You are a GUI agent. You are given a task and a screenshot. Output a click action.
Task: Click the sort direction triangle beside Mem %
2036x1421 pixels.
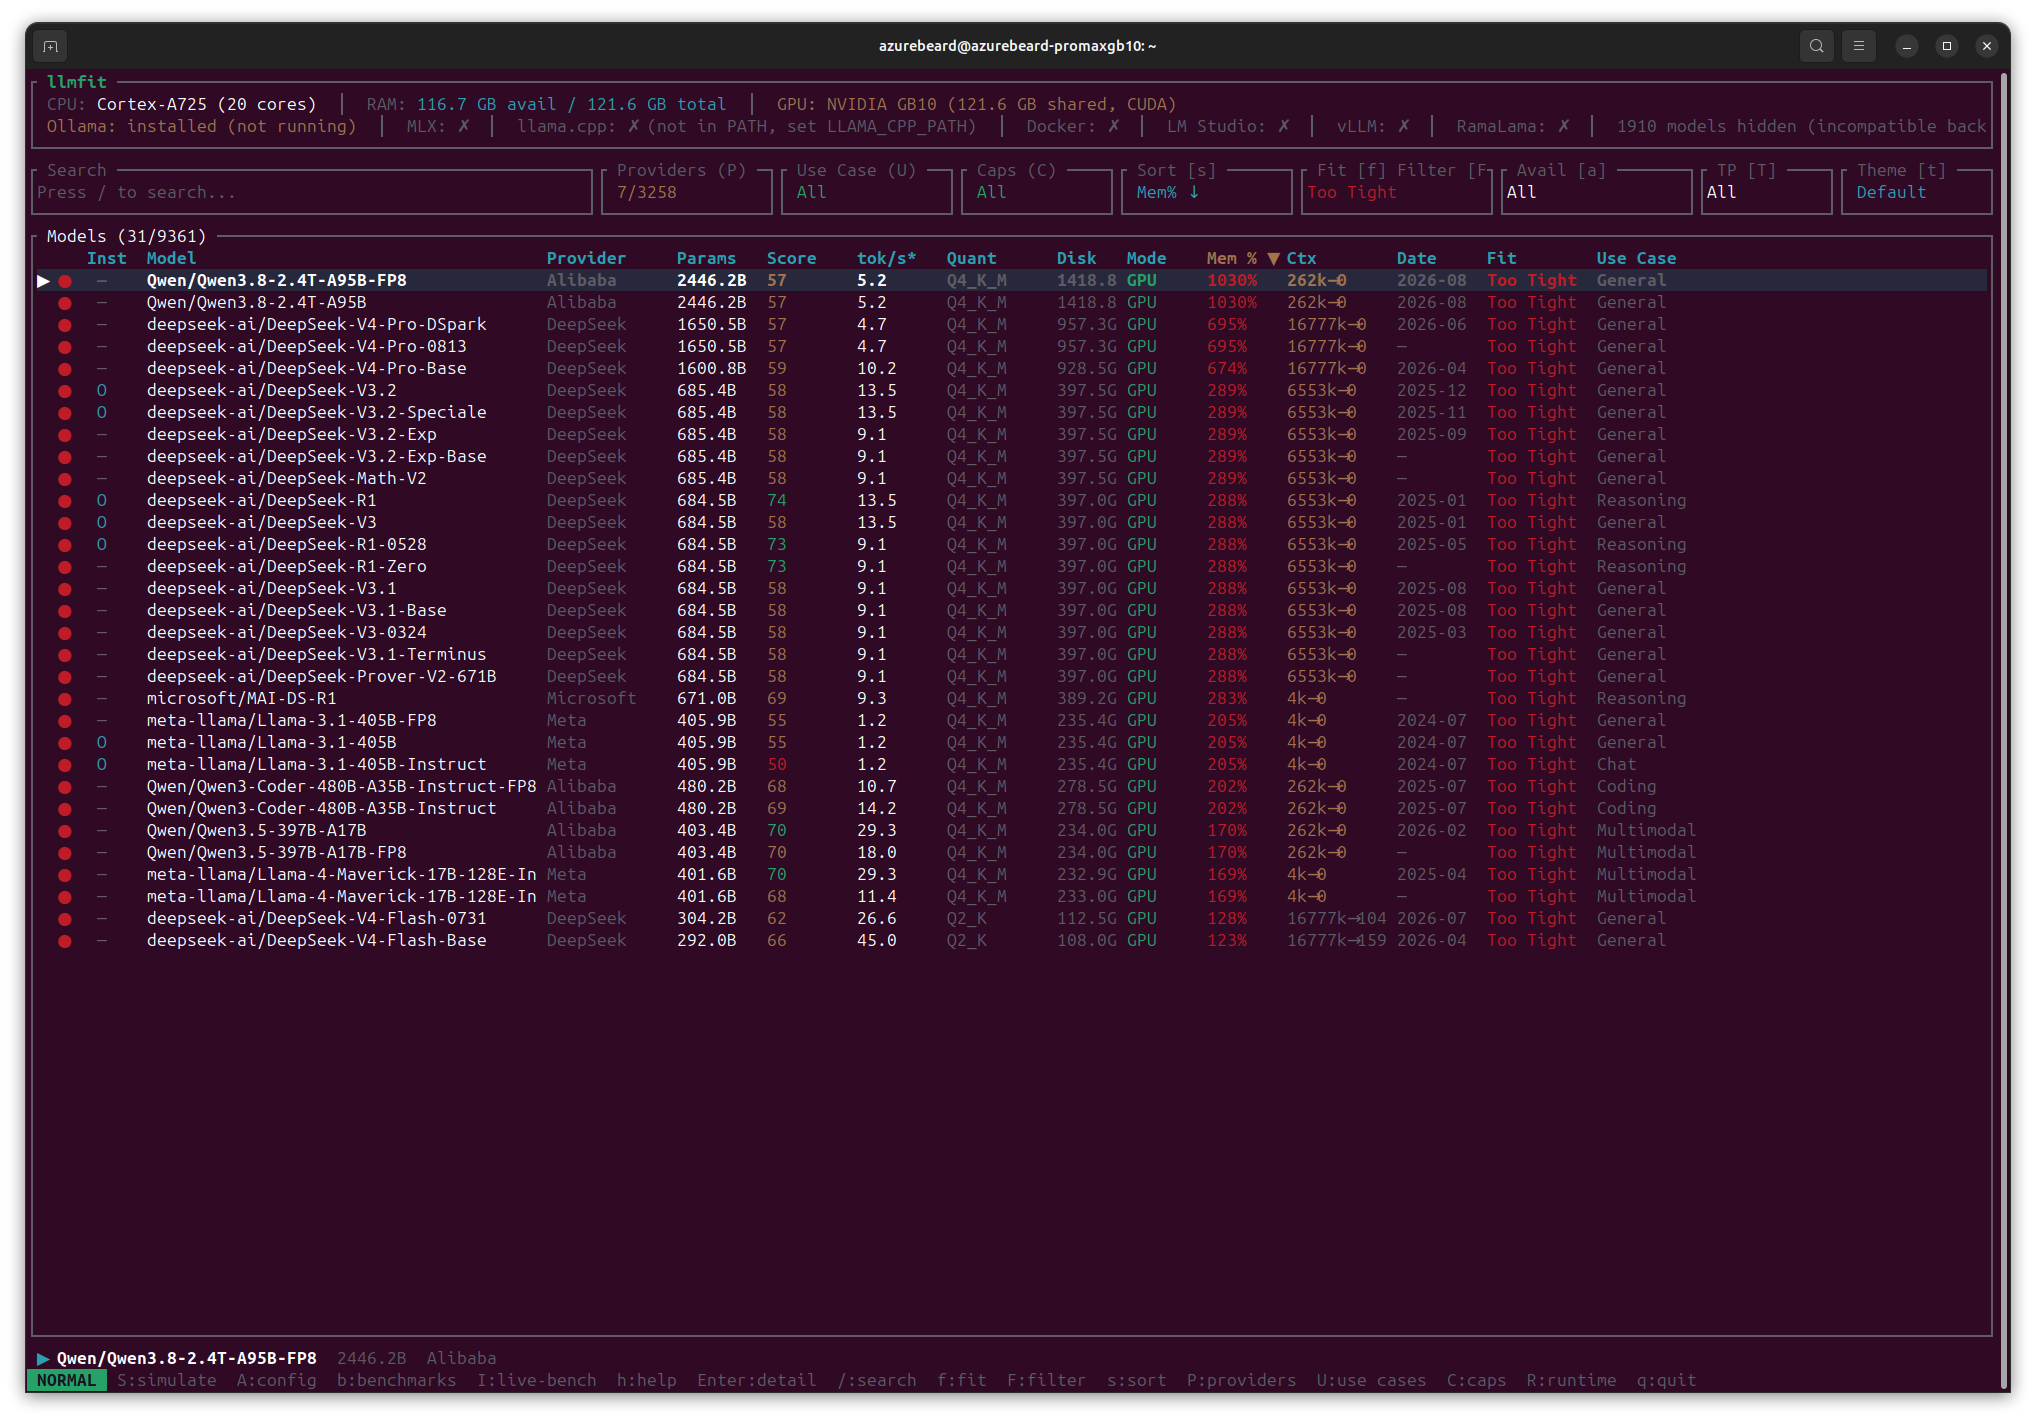coord(1273,259)
